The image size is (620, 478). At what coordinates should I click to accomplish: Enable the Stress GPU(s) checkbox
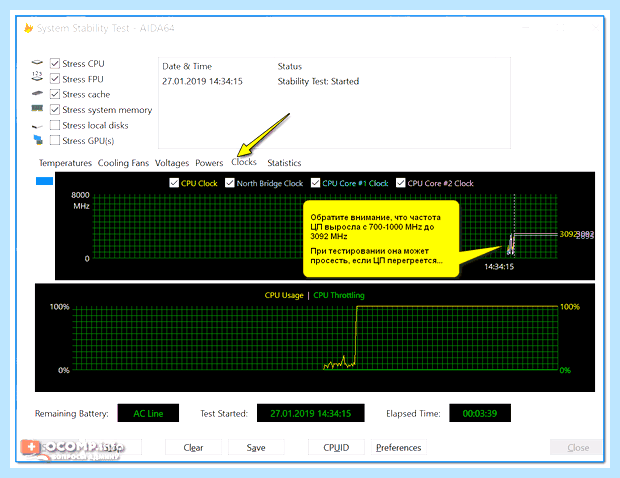click(x=55, y=140)
